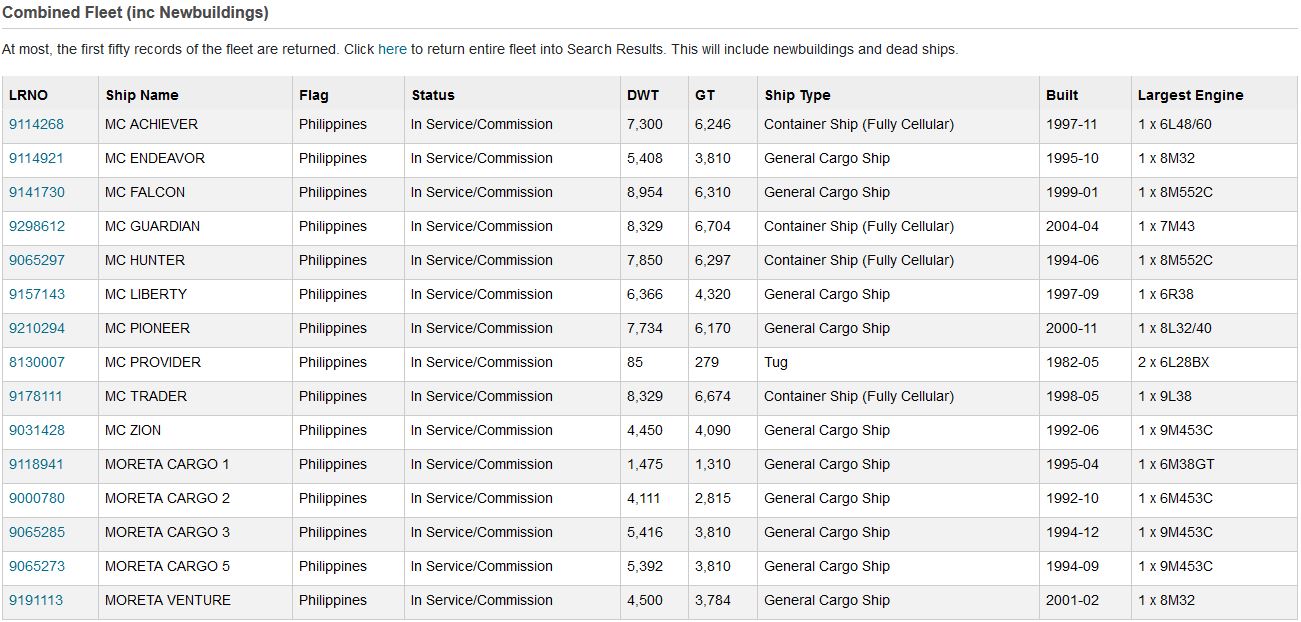Open LRNO 9114268 for MC ACHIEVER
The height and width of the screenshot is (622, 1301).
[36, 124]
